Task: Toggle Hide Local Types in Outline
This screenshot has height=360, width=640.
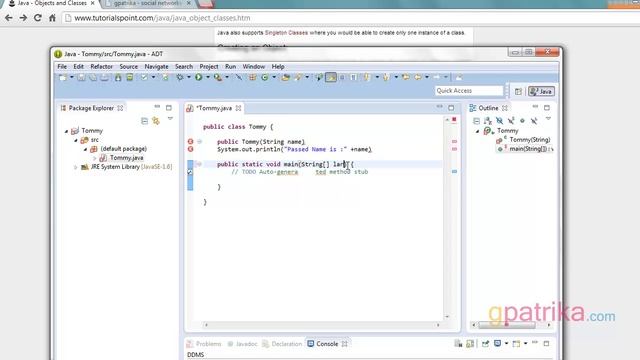Action: tap(534, 121)
